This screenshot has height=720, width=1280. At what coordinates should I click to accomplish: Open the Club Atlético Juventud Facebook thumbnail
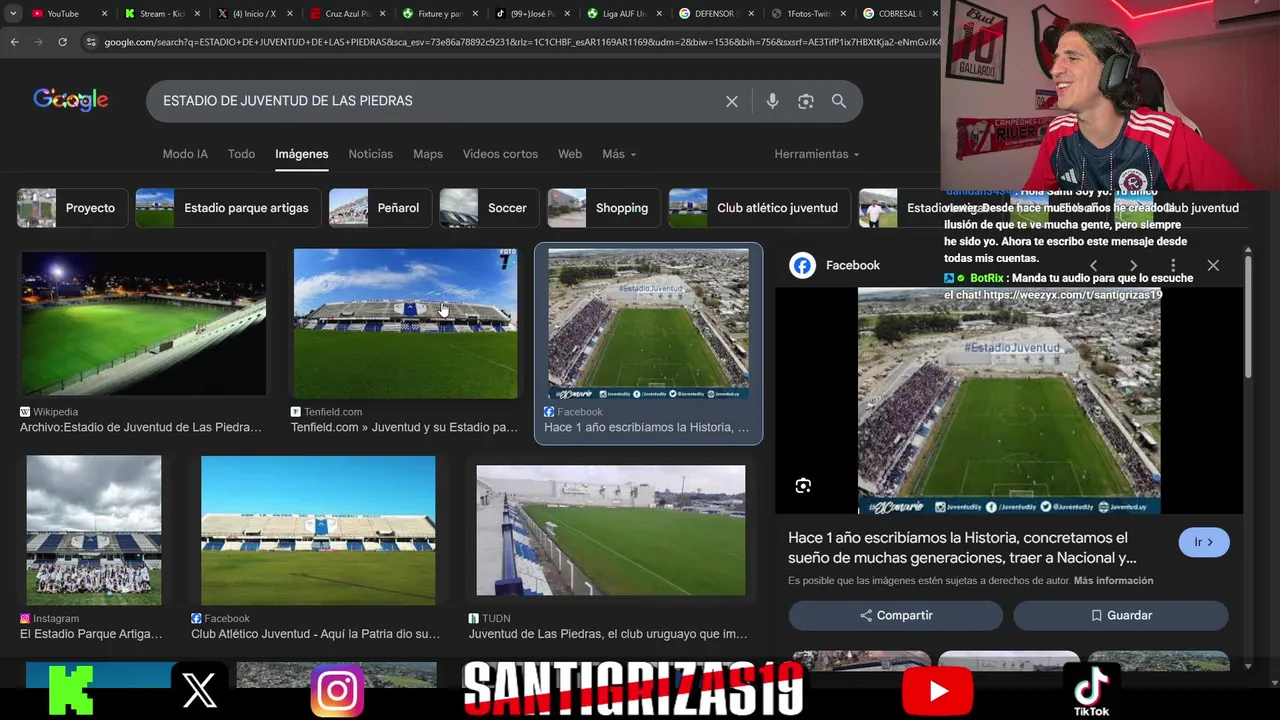(318, 530)
